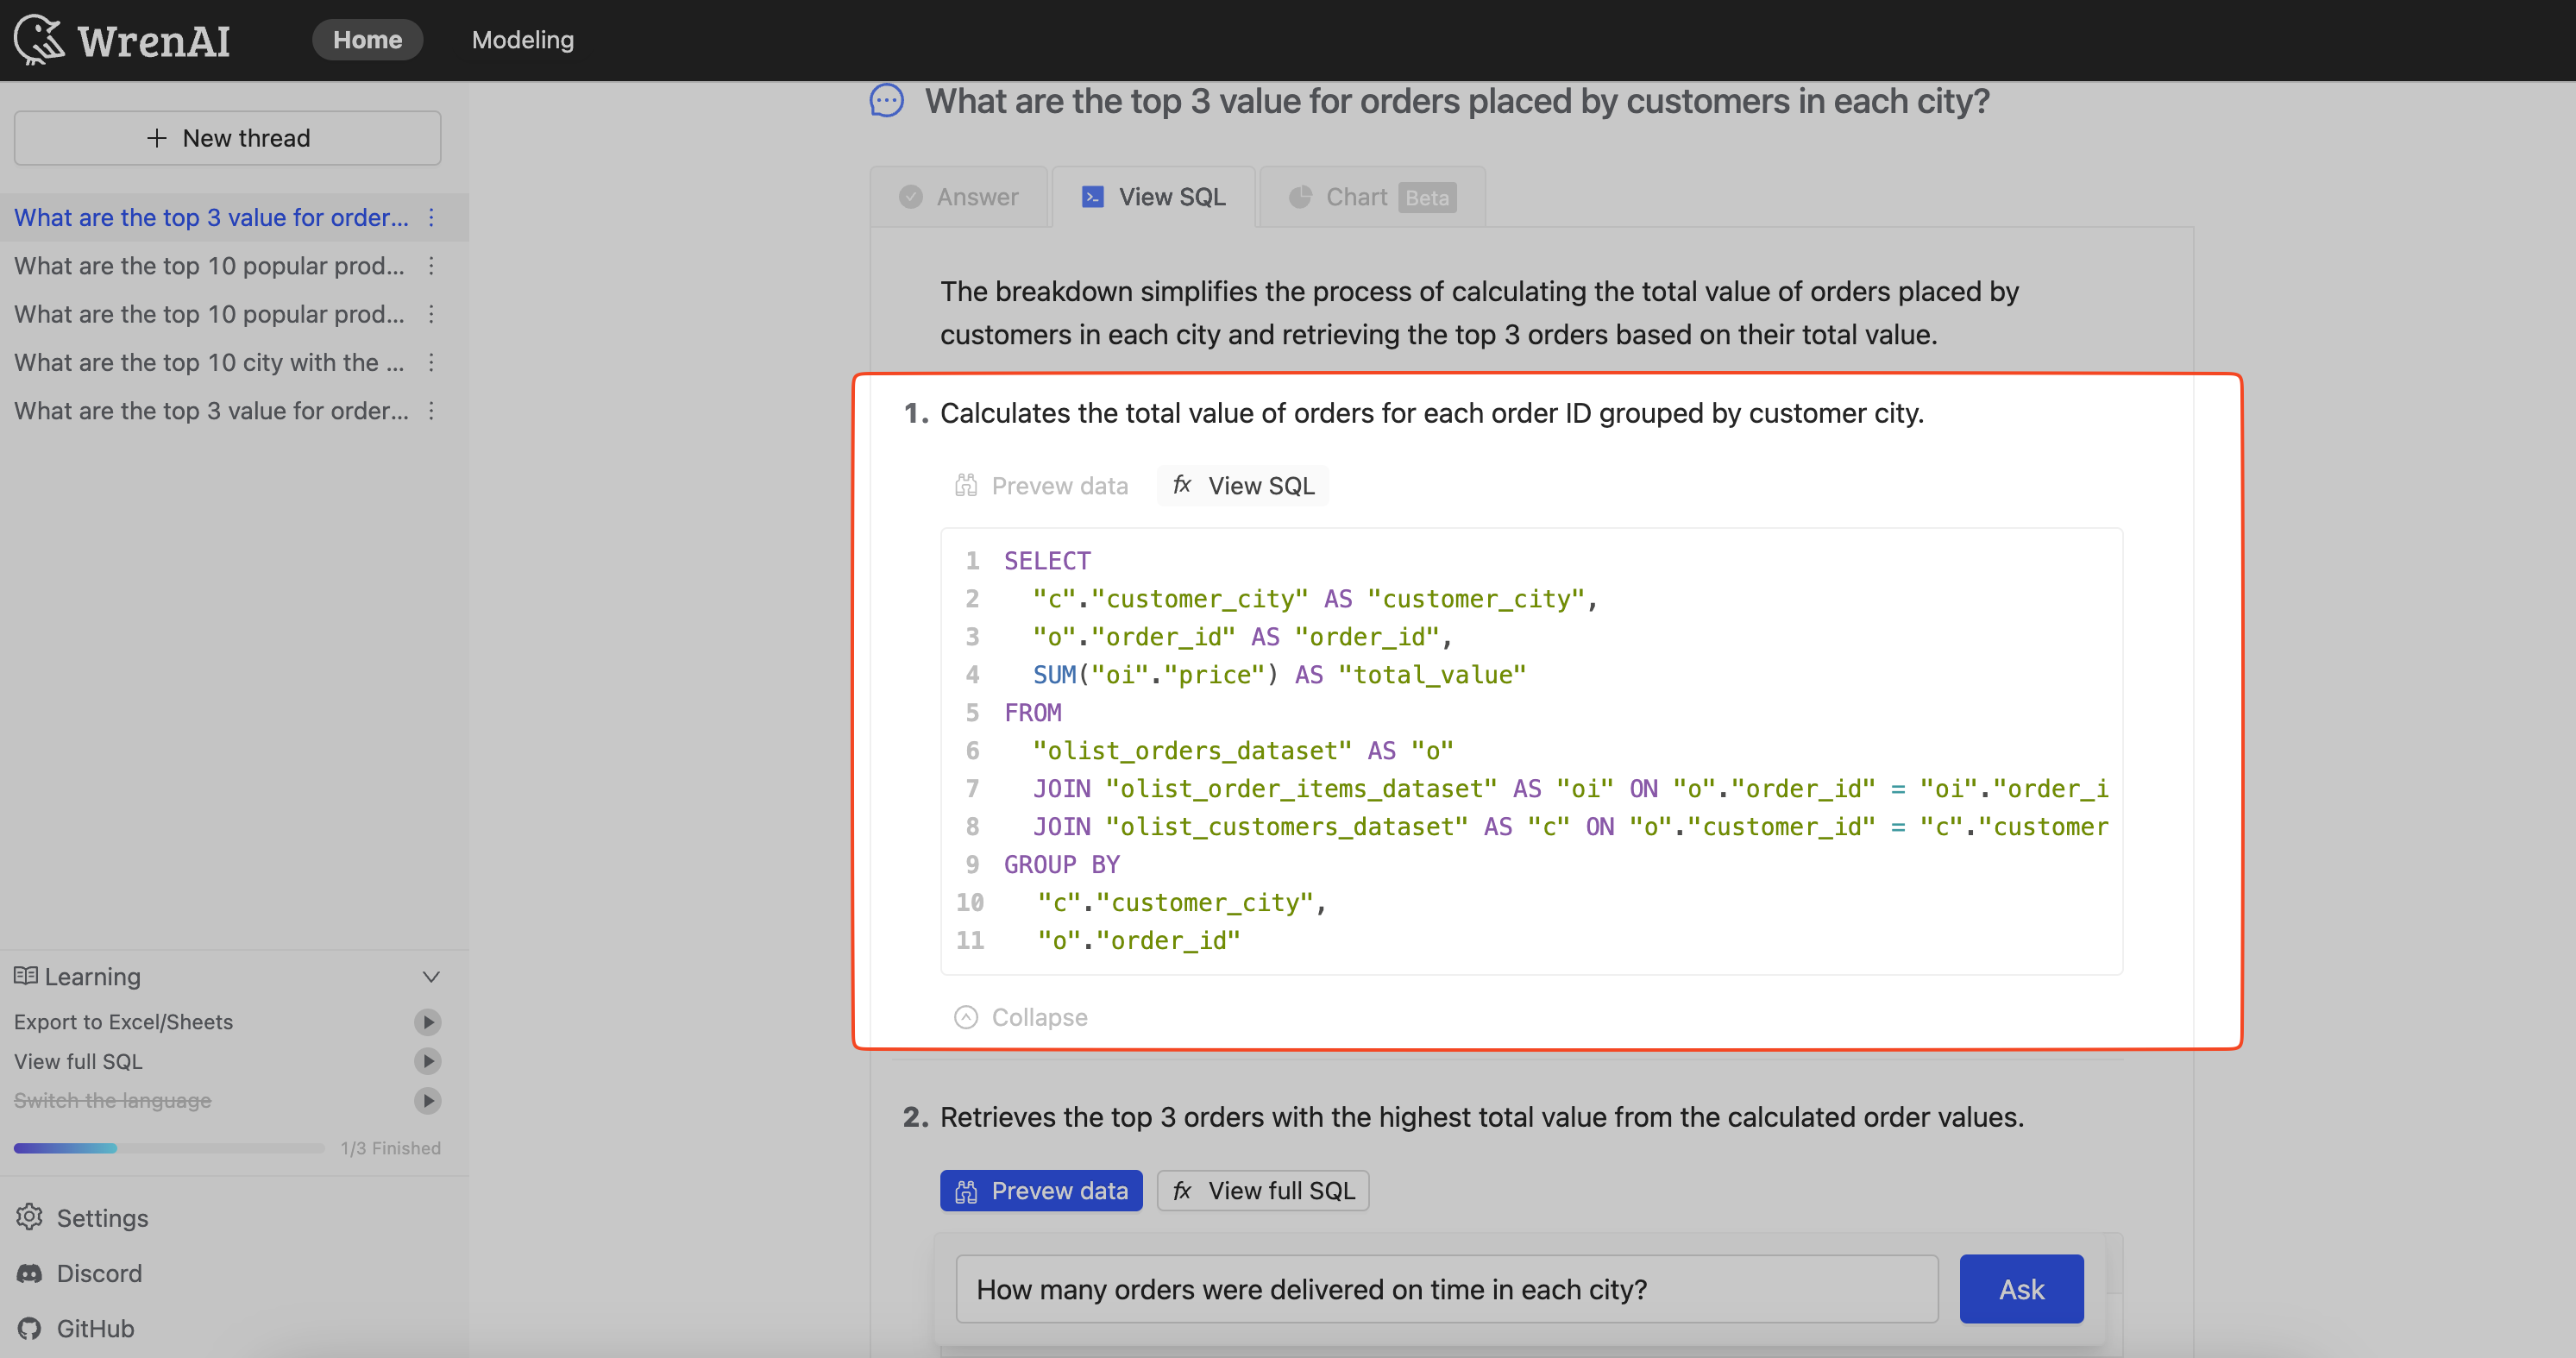Click the SELECT keyword on line 1
The height and width of the screenshot is (1358, 2576).
tap(1047, 561)
